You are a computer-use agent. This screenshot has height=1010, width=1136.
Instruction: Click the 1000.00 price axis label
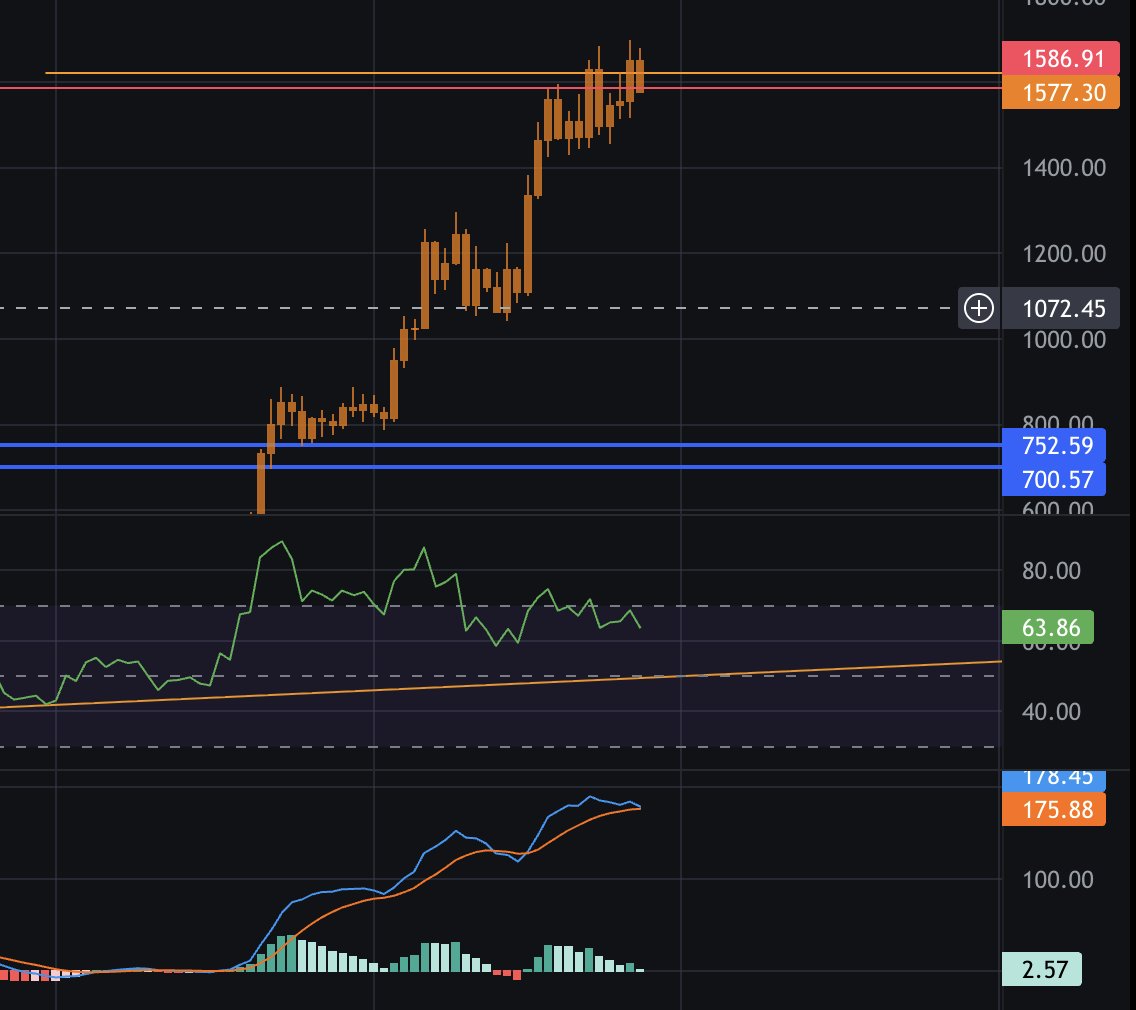(x=1064, y=340)
